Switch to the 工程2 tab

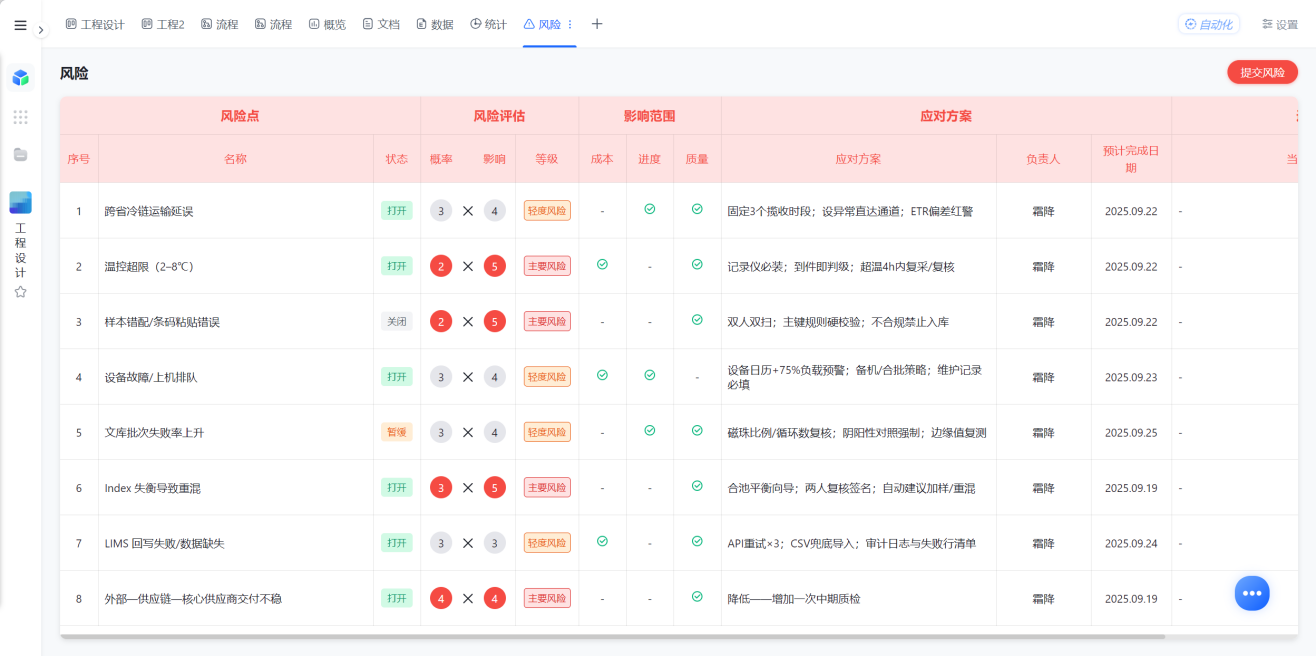(163, 24)
